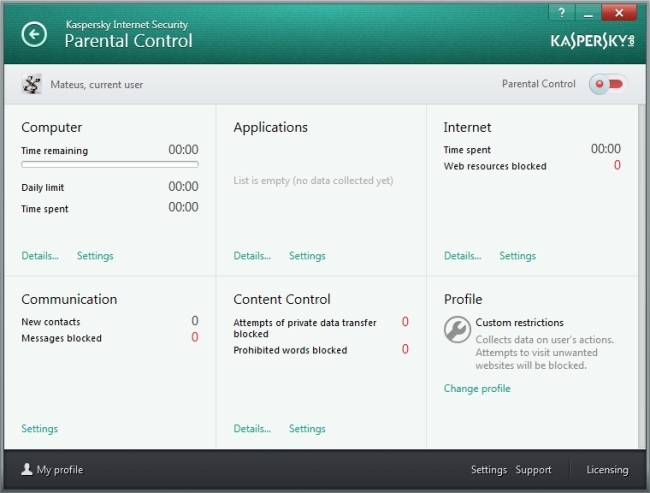Image resolution: width=650 pixels, height=493 pixels.
Task: Click the Communication section heading
Action: point(69,299)
